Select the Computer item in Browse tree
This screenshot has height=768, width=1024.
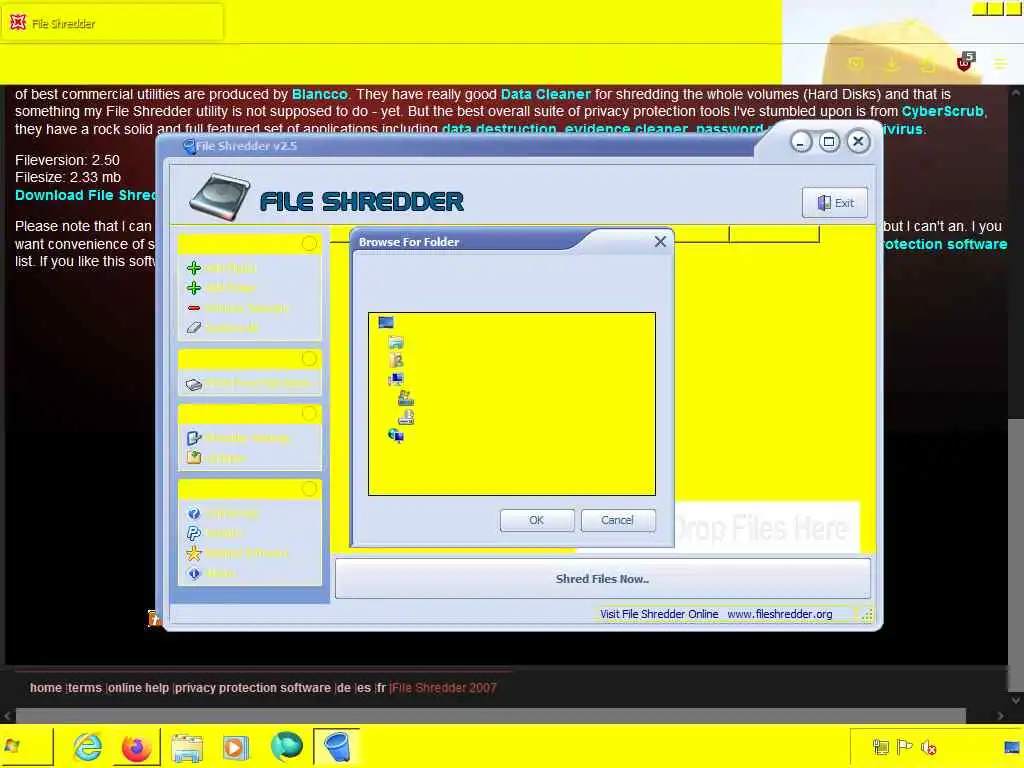[396, 379]
